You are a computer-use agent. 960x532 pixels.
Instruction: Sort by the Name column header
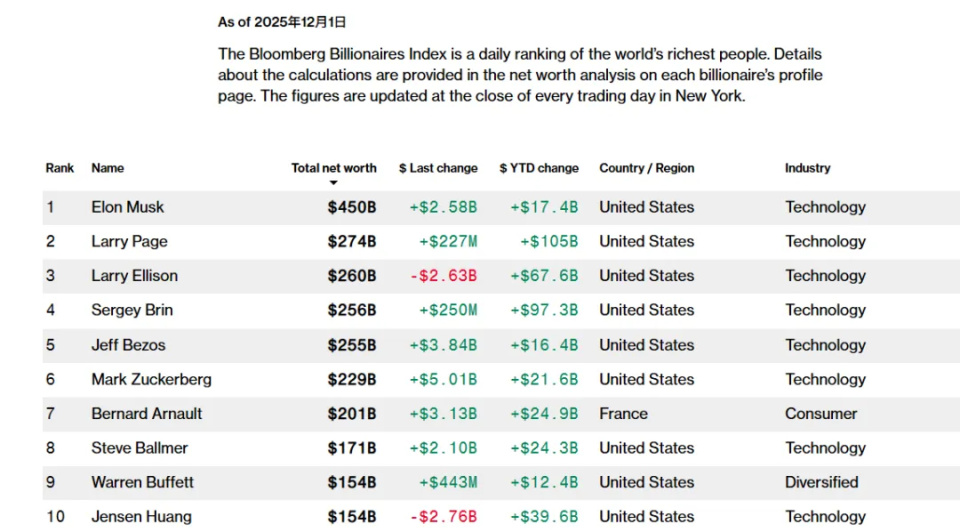(x=108, y=168)
